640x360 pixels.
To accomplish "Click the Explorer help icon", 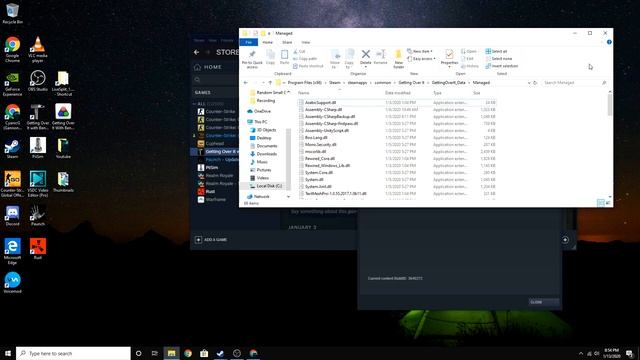I will (x=609, y=42).
